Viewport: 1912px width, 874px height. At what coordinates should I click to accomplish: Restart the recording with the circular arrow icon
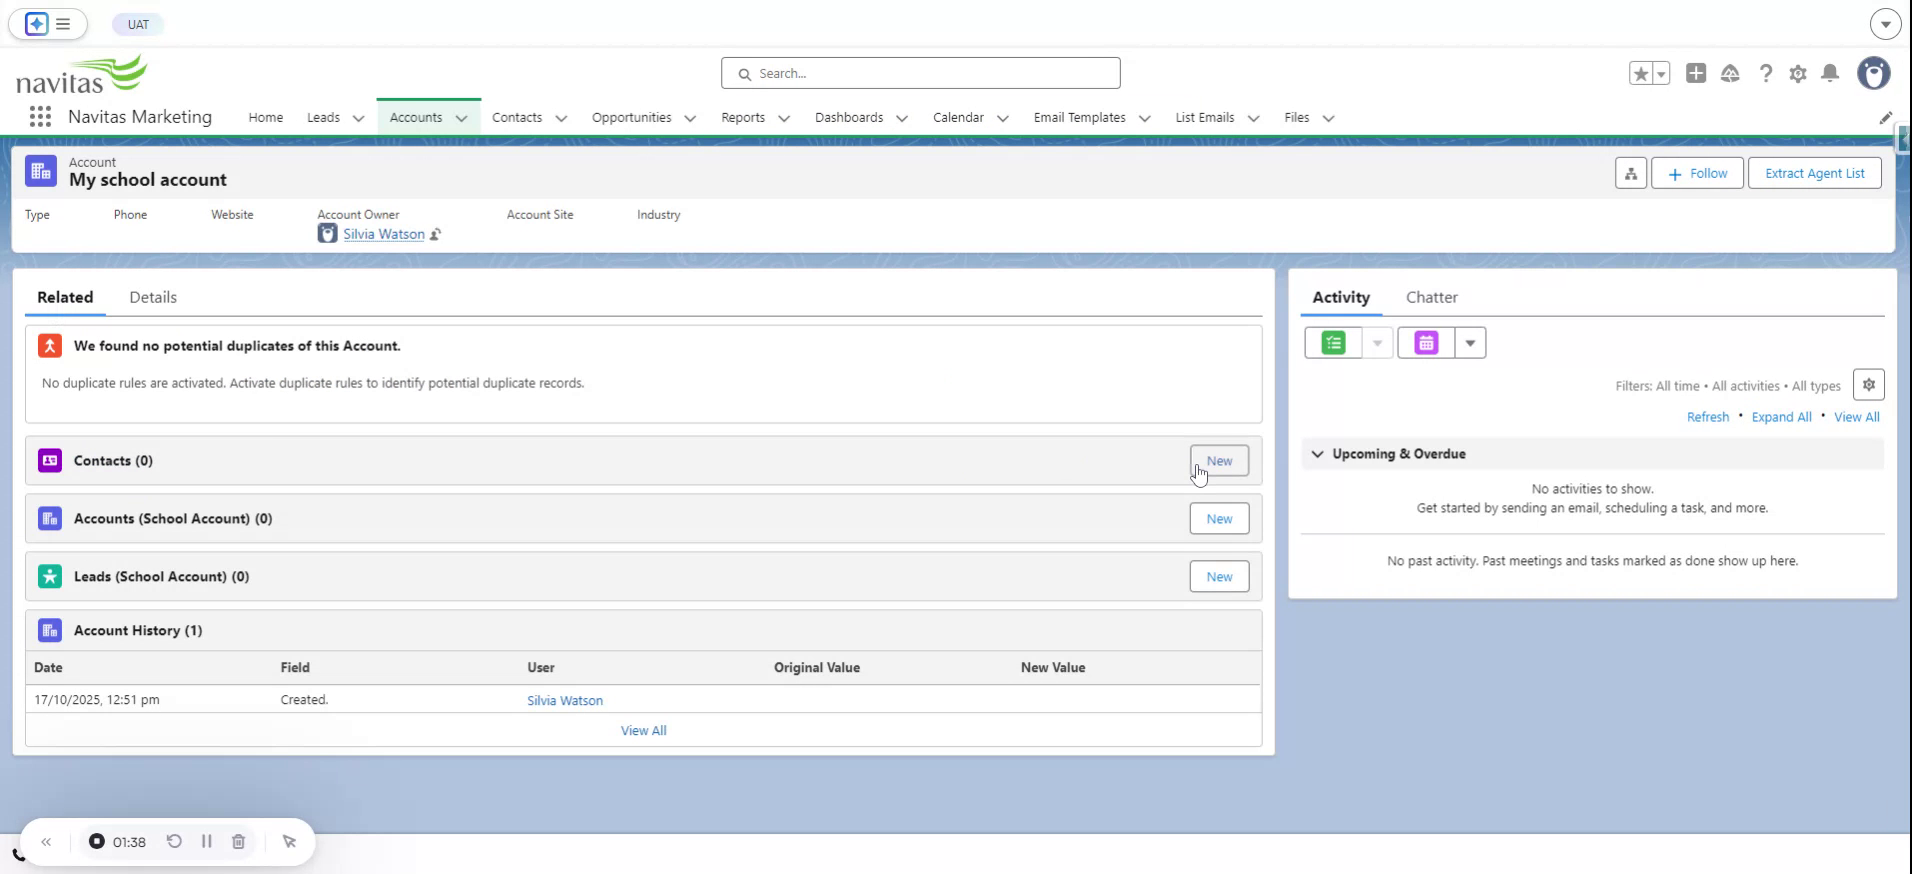point(174,841)
